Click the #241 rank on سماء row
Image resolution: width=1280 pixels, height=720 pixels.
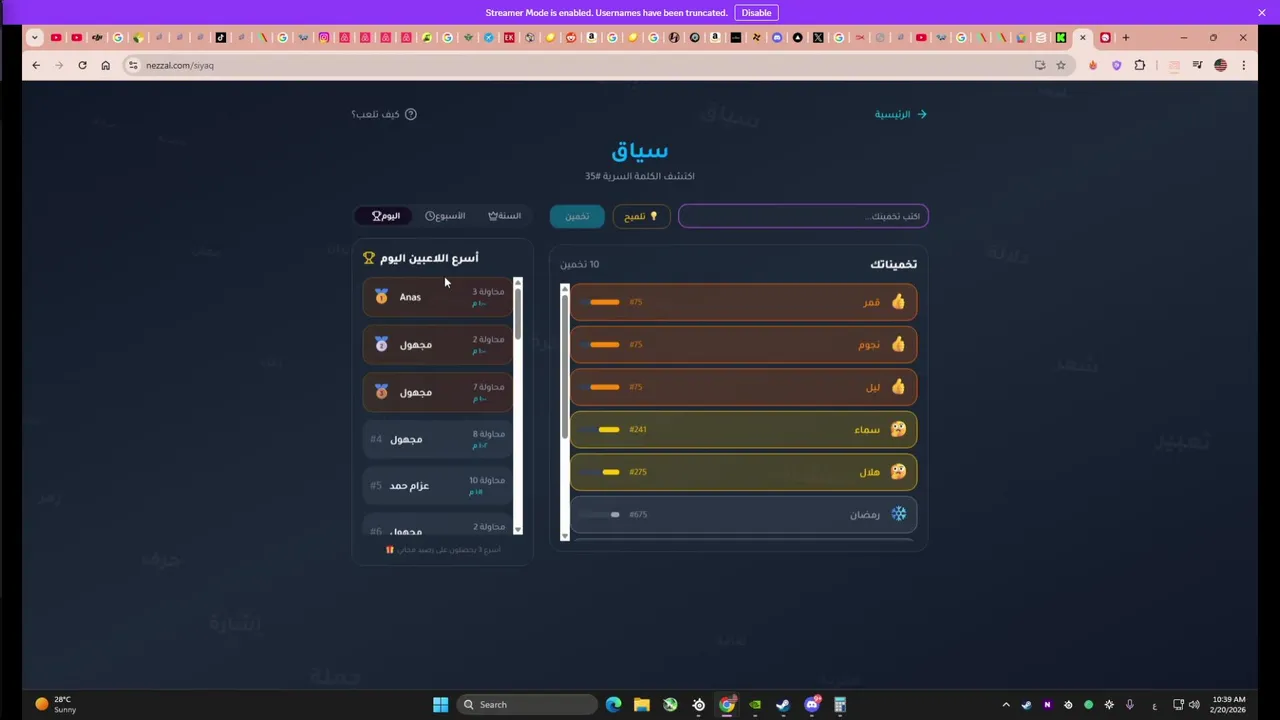coord(638,430)
